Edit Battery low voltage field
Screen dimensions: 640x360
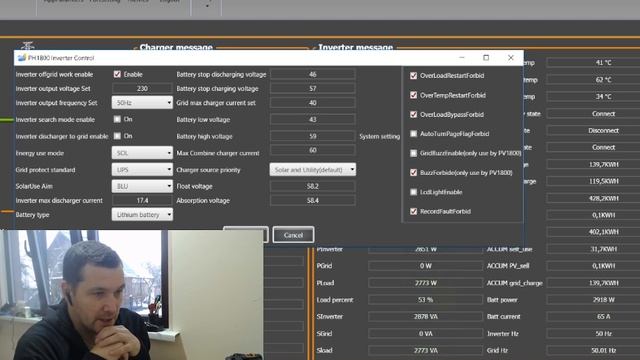313,120
